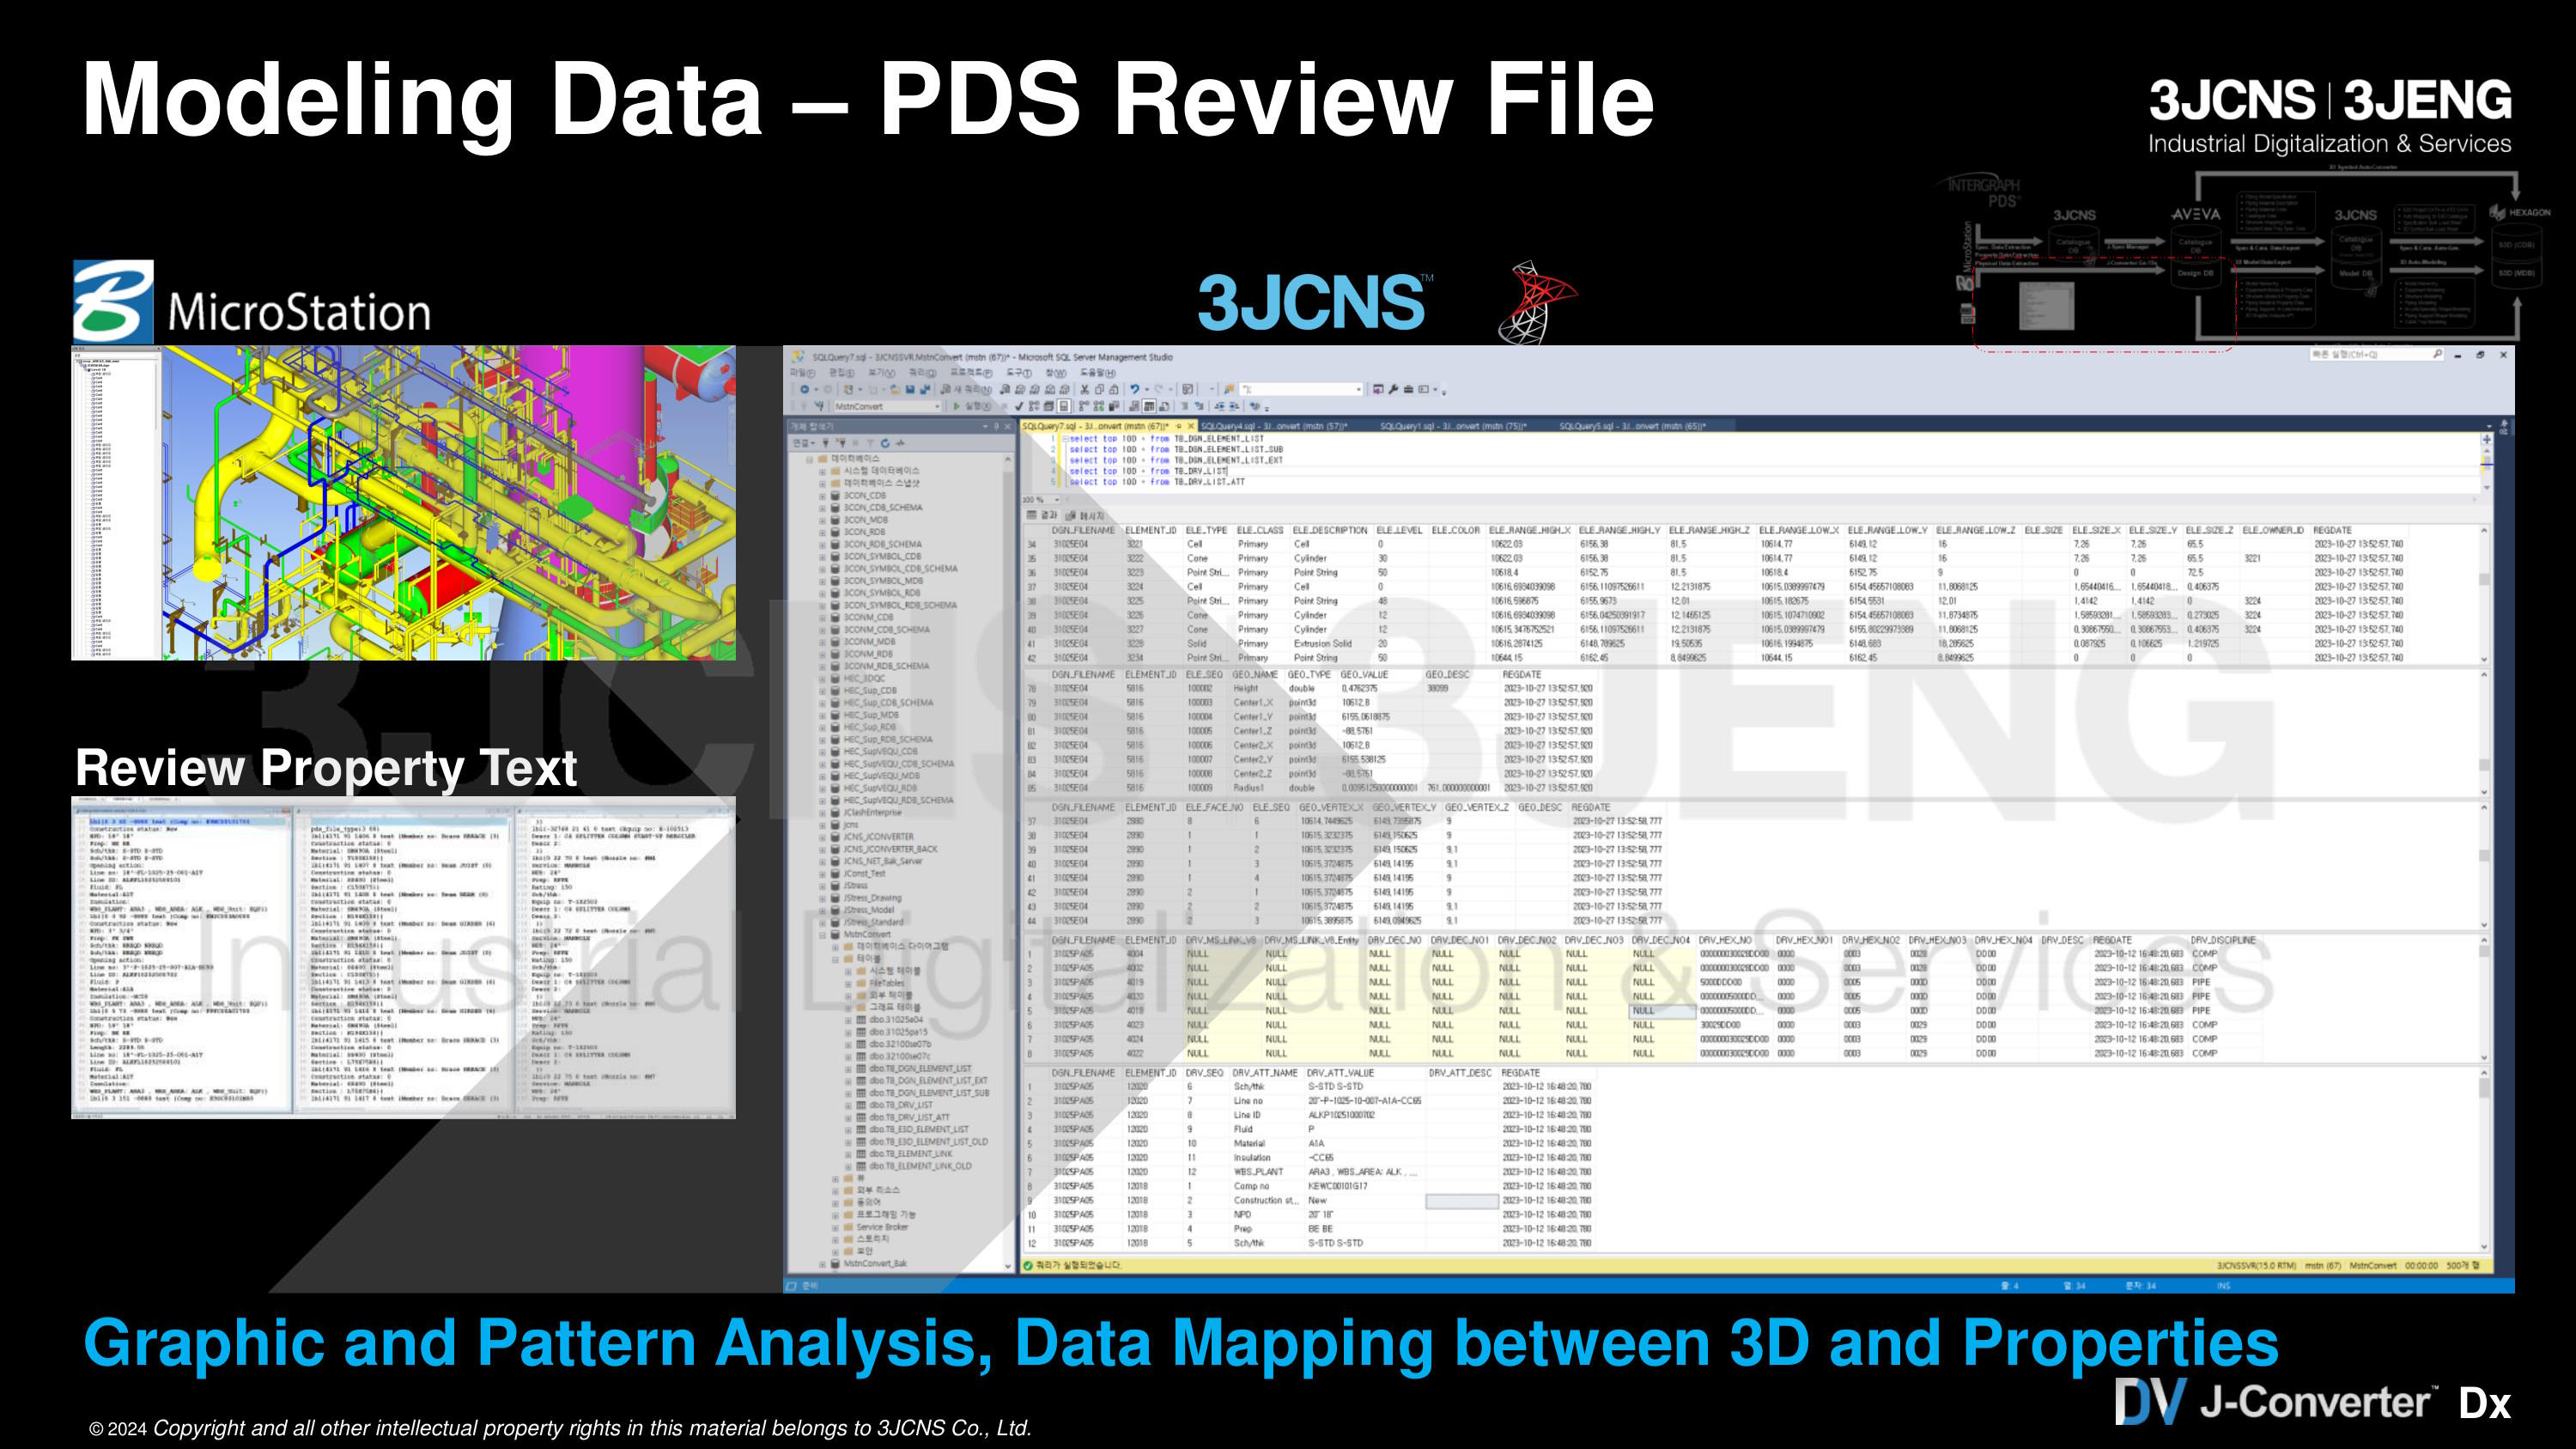Viewport: 2576px width, 1449px height.
Task: Open the Connect dropdown in Object Explorer
Action: (x=804, y=443)
